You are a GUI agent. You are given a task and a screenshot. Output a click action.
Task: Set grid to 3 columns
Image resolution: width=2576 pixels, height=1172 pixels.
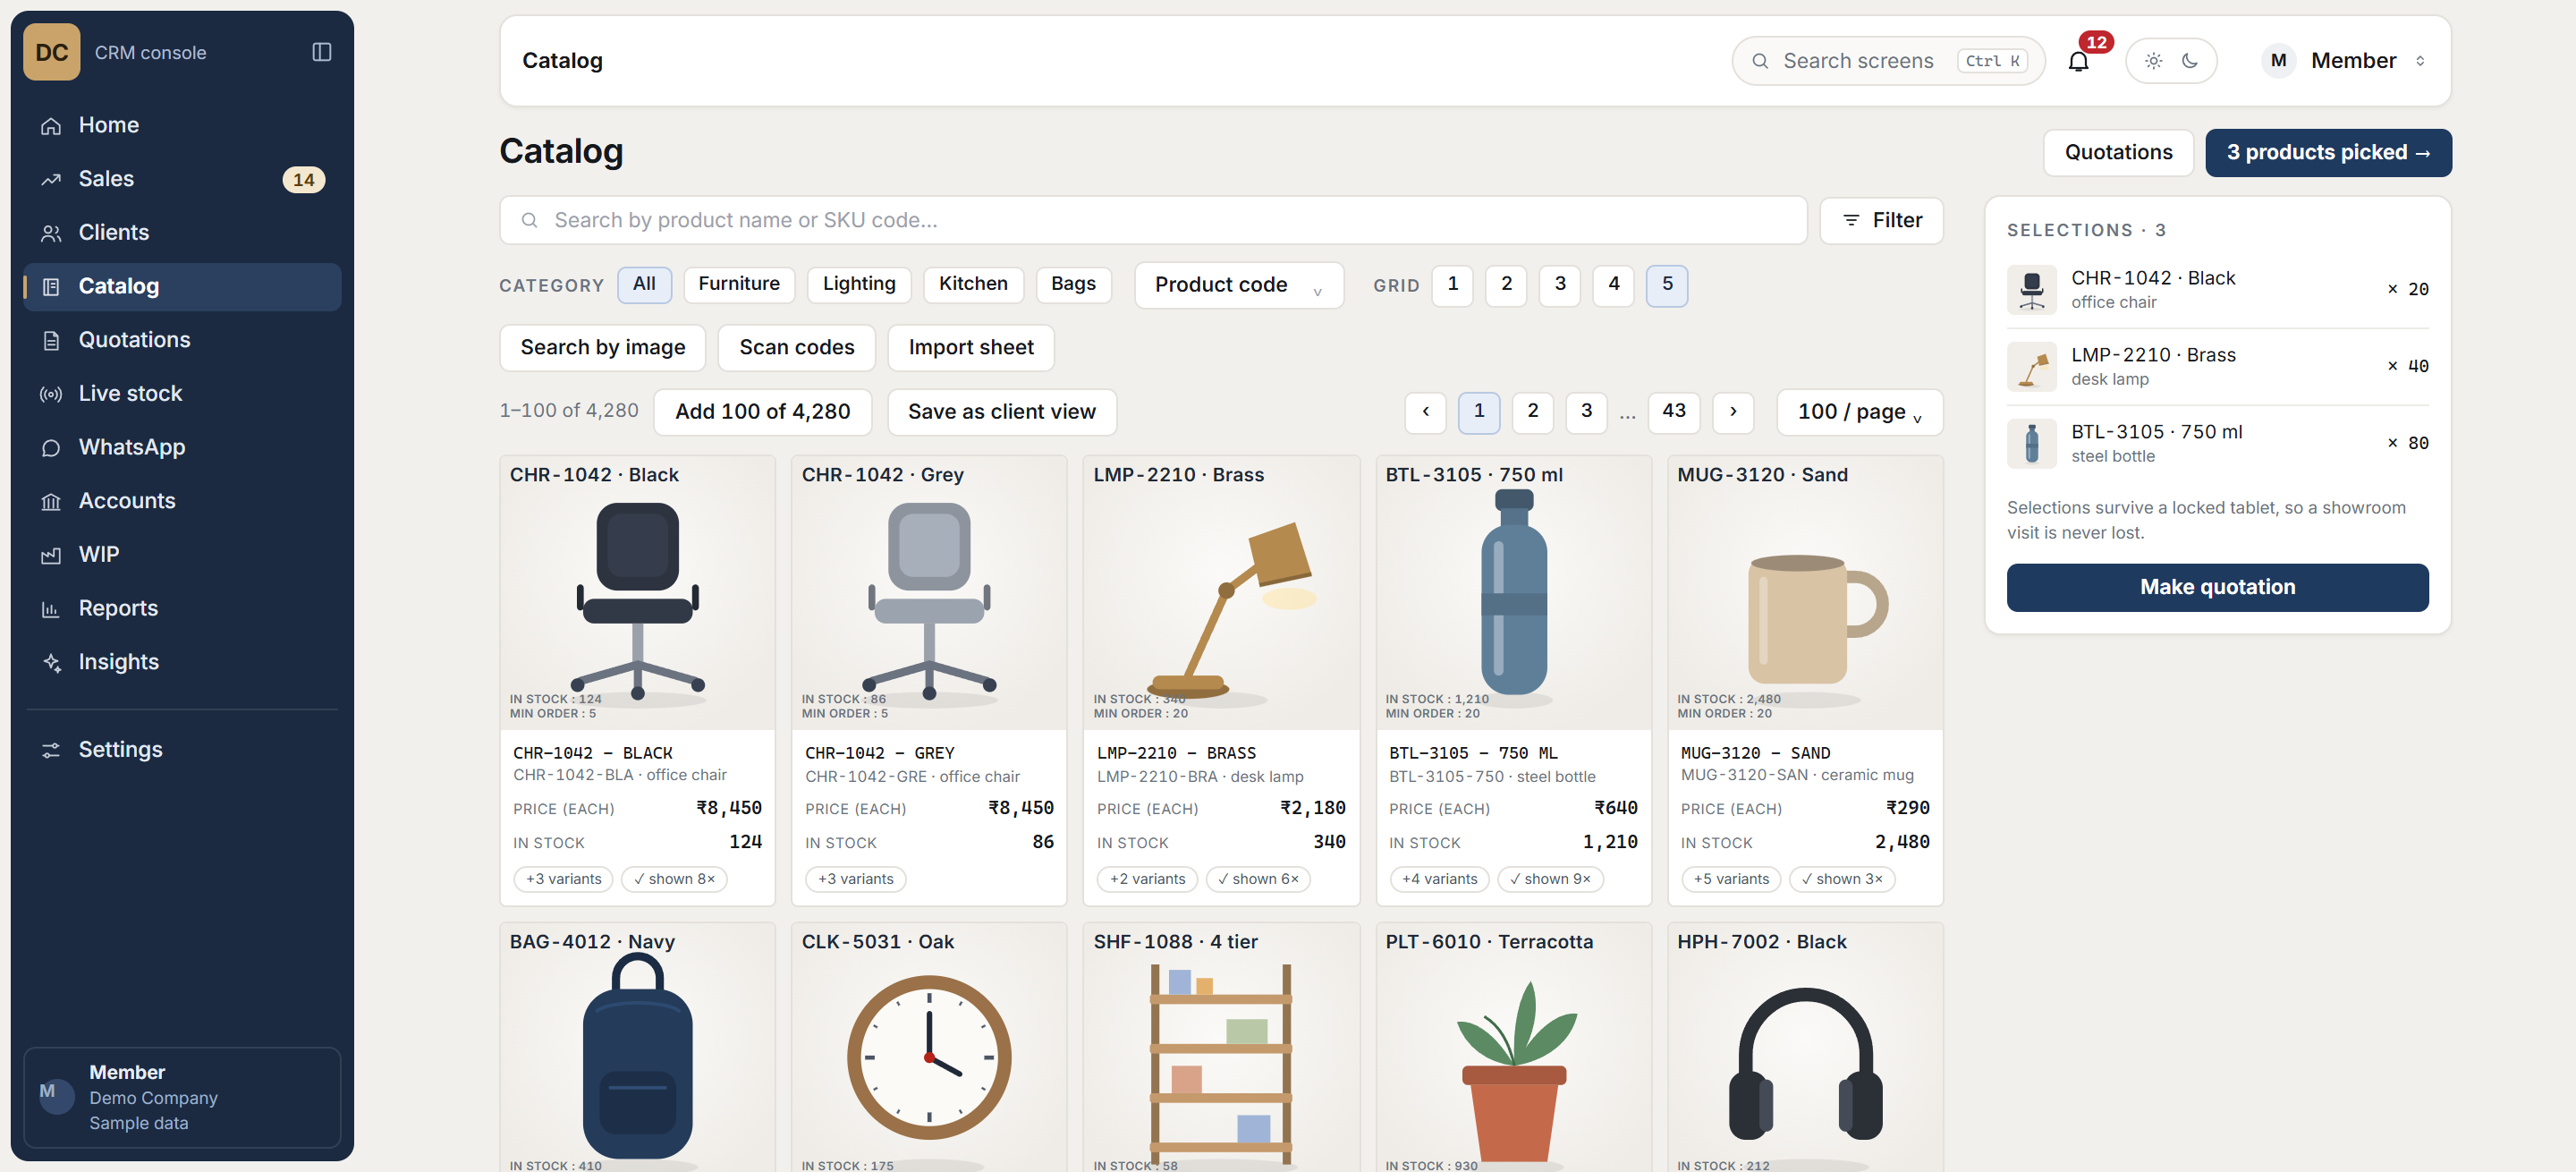pos(1559,285)
